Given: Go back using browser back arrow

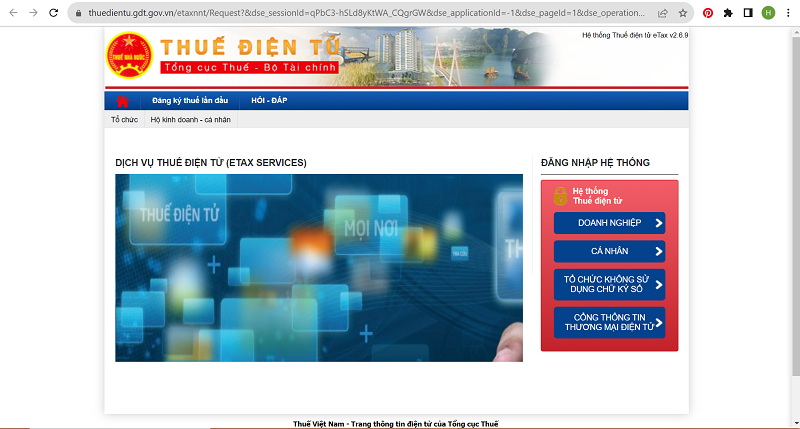Looking at the screenshot, I should pyautogui.click(x=13, y=13).
